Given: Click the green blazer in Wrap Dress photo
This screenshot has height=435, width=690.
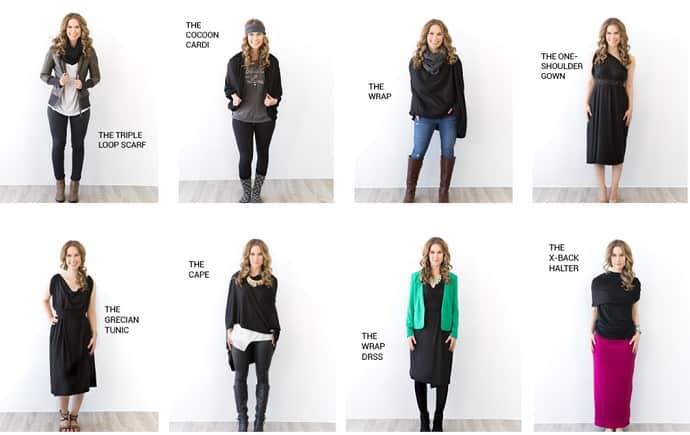Looking at the screenshot, I should [432, 304].
